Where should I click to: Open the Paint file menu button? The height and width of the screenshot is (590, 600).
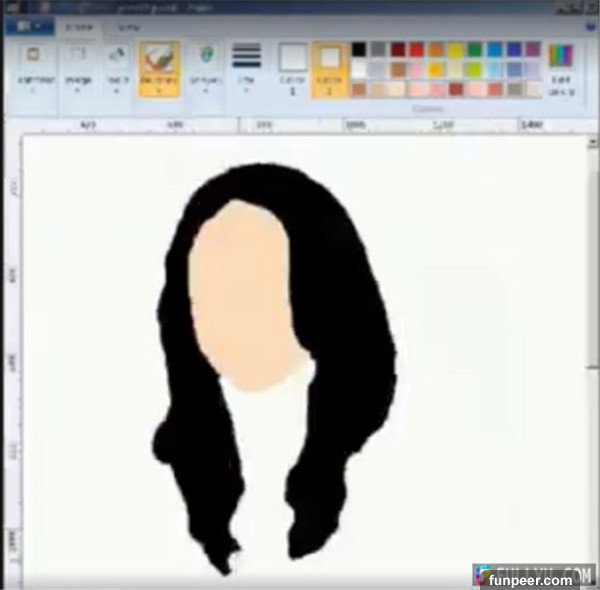(30, 27)
